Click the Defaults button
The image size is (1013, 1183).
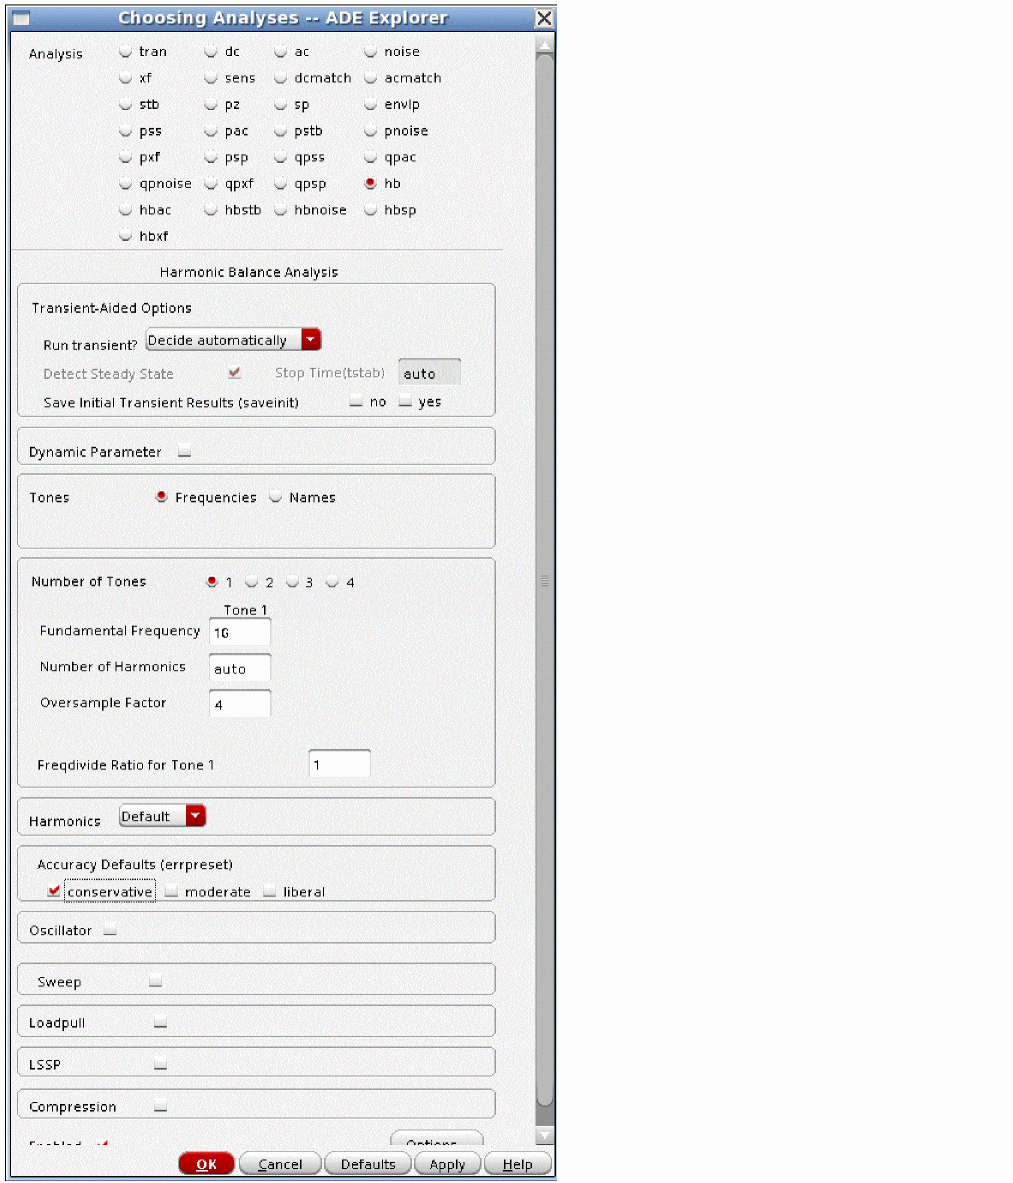pos(368,1164)
